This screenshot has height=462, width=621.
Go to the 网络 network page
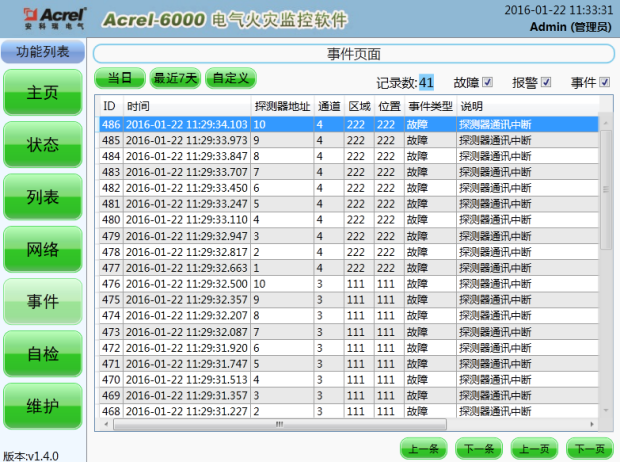(42, 250)
